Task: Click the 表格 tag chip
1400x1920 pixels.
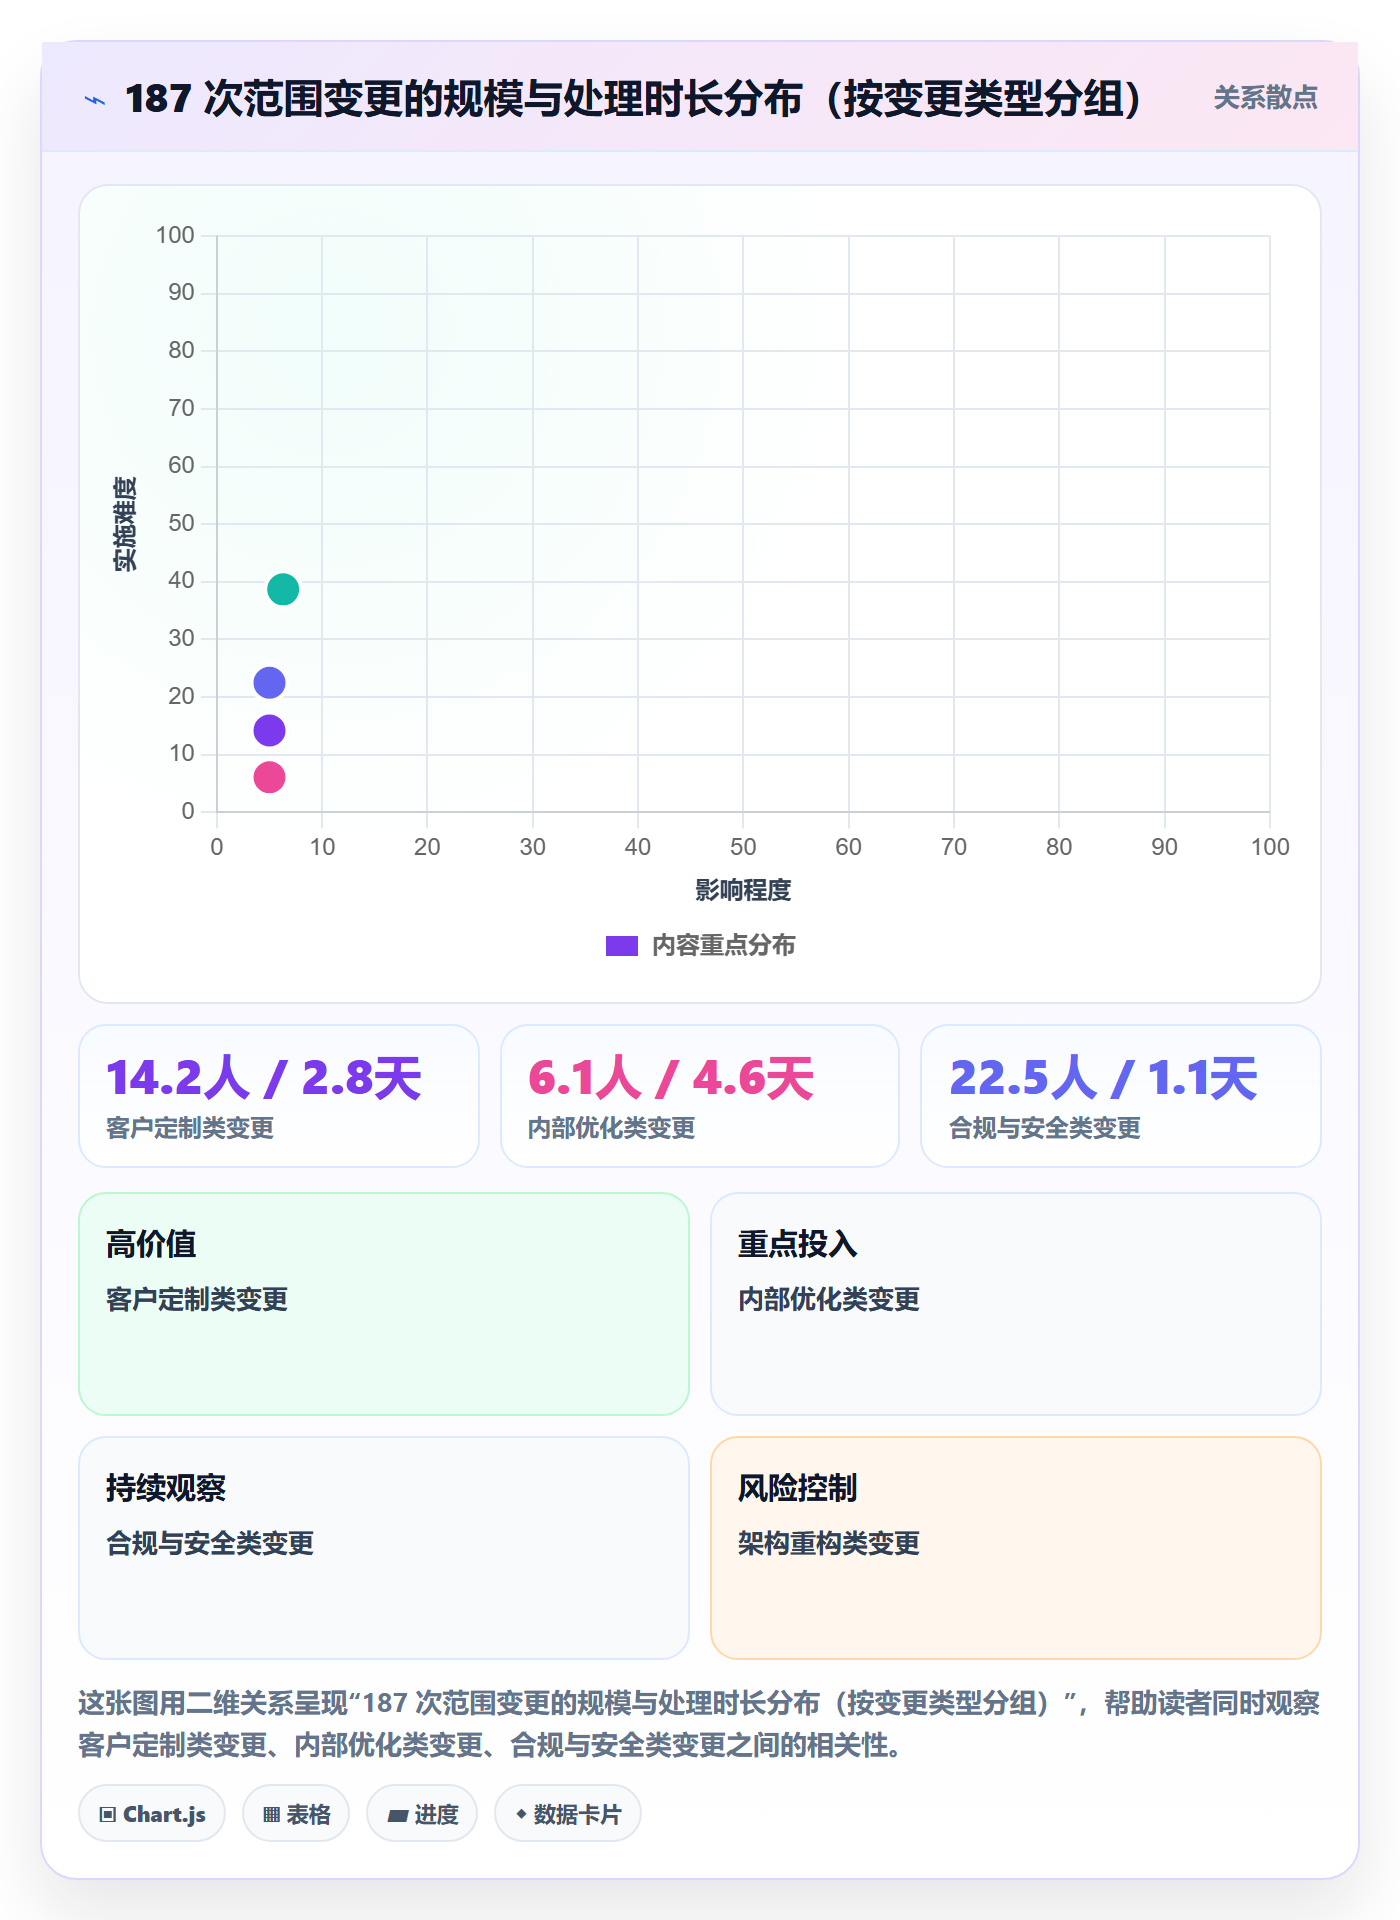Action: 296,1814
